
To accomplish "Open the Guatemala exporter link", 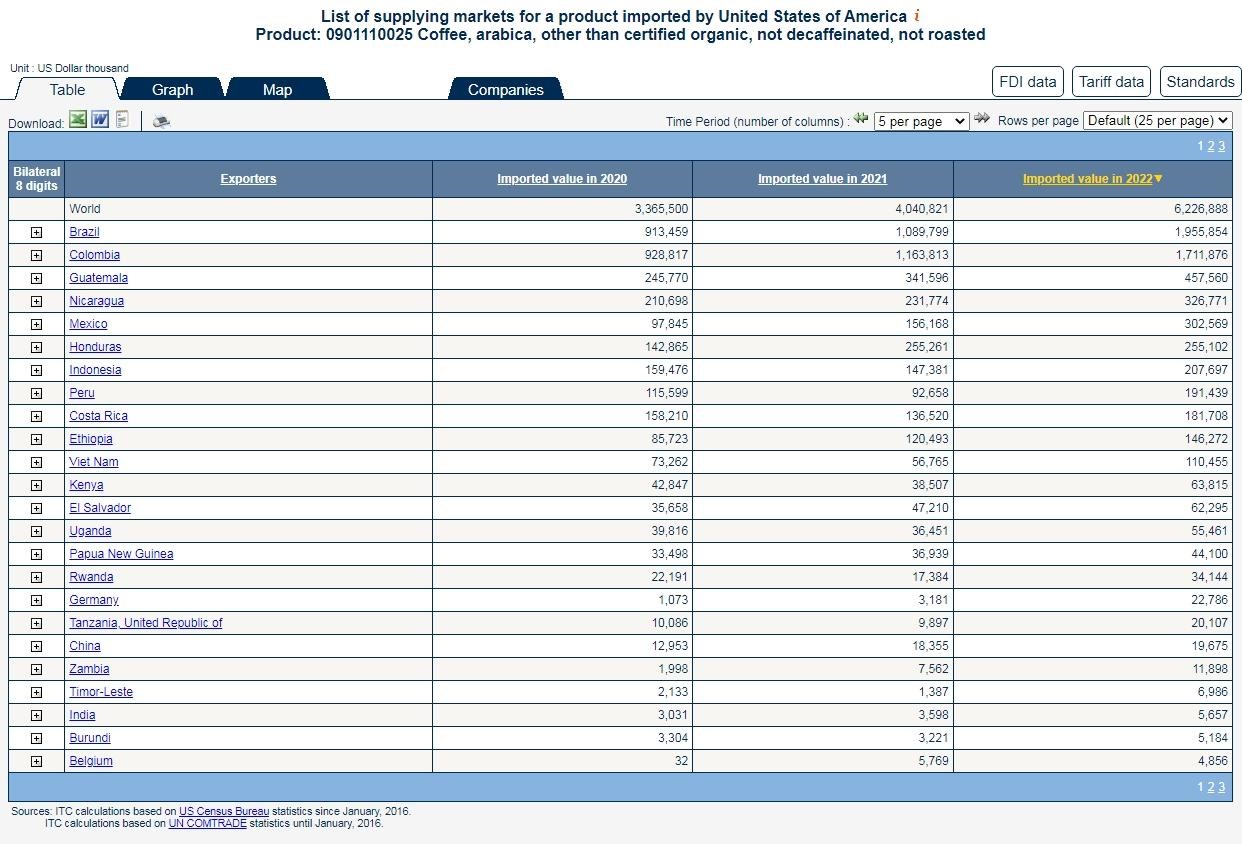I will 98,278.
